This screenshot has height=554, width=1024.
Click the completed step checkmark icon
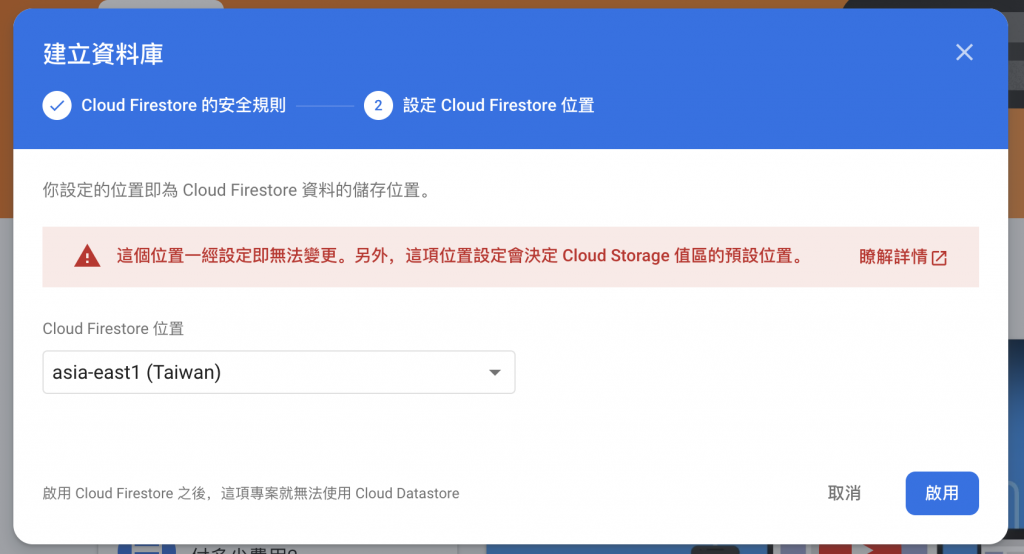click(x=57, y=106)
